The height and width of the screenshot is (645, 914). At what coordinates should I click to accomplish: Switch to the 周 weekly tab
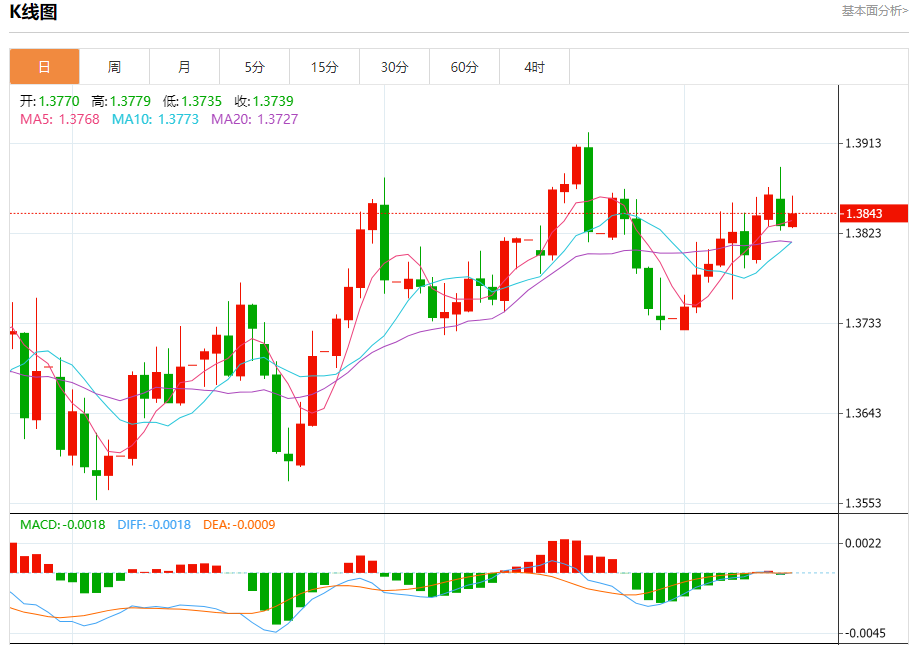point(114,67)
